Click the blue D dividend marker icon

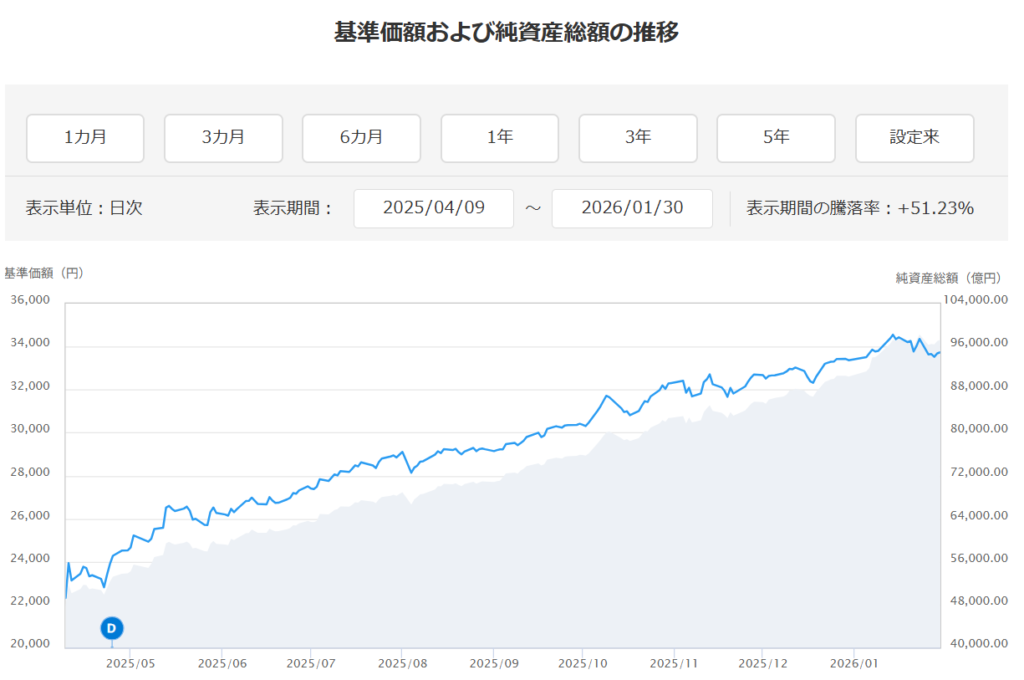click(112, 628)
